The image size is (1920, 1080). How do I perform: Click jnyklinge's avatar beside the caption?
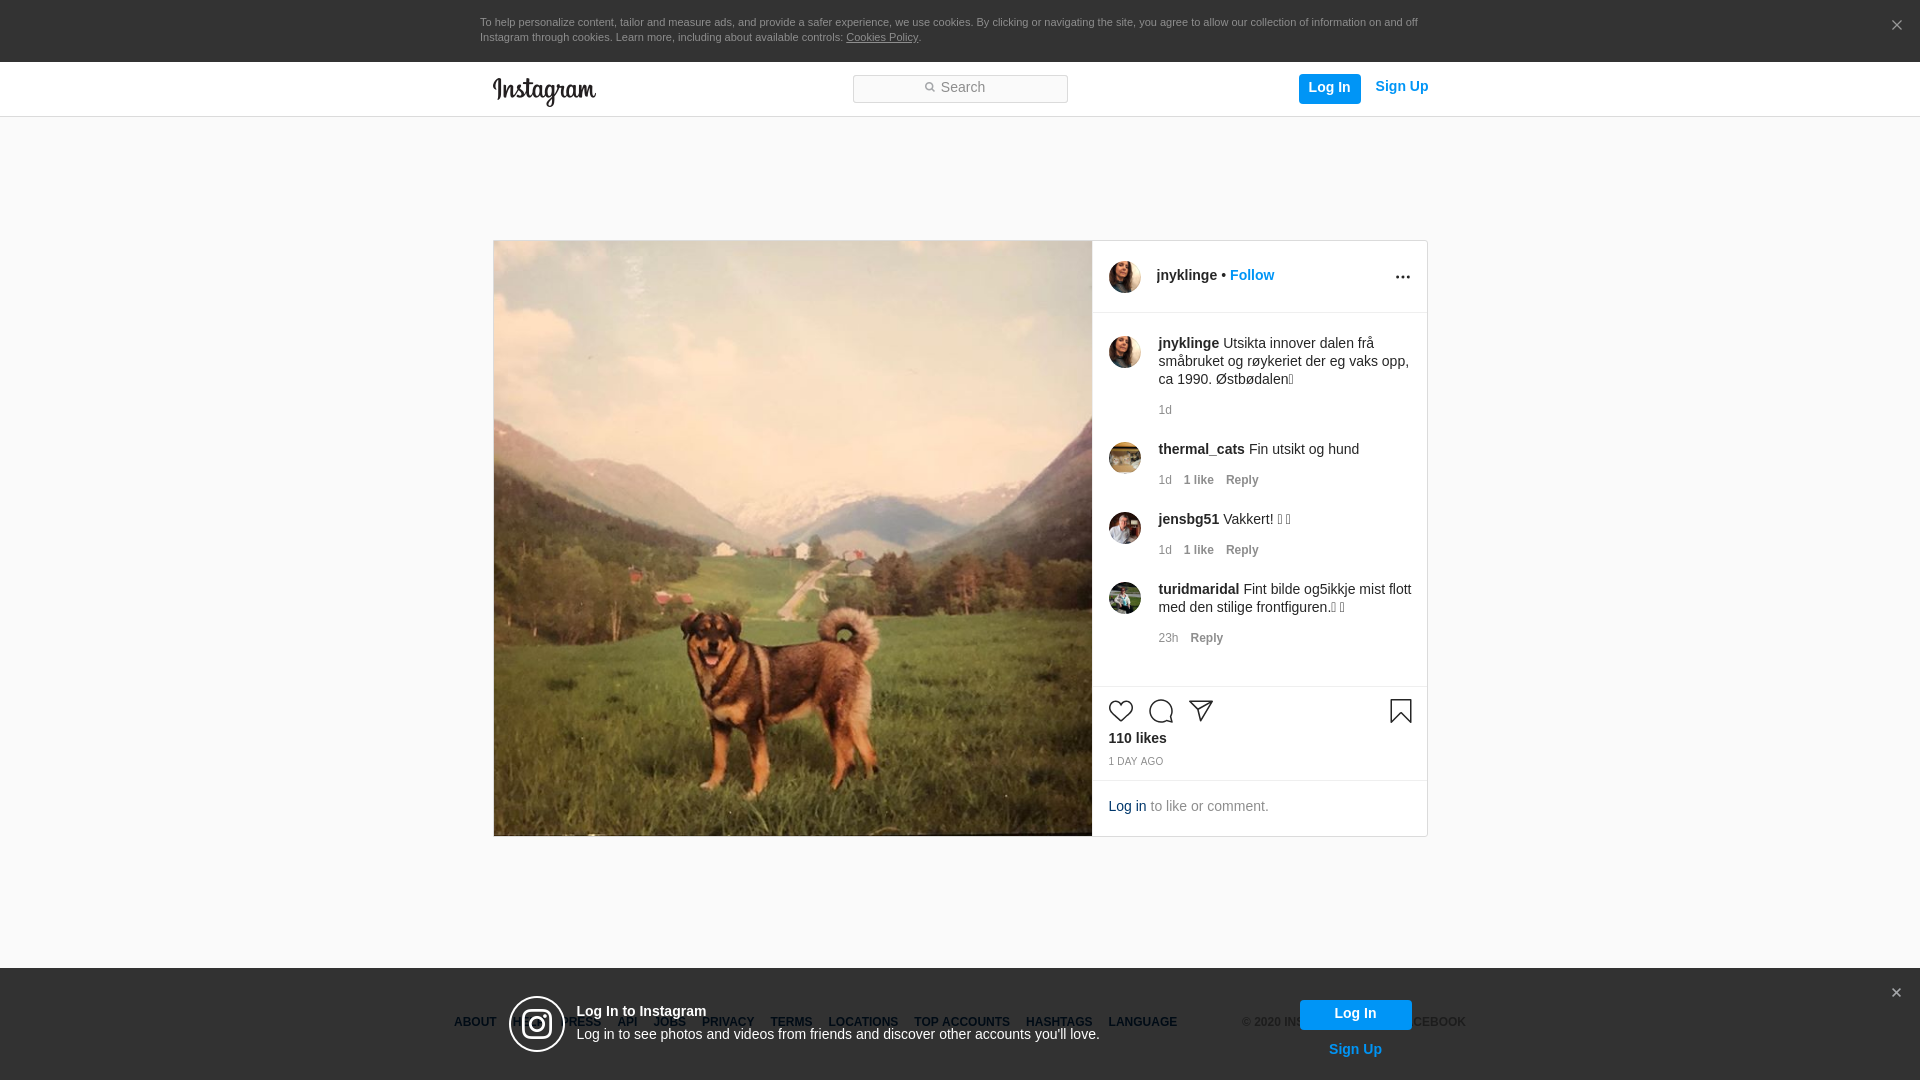[x=1124, y=352]
